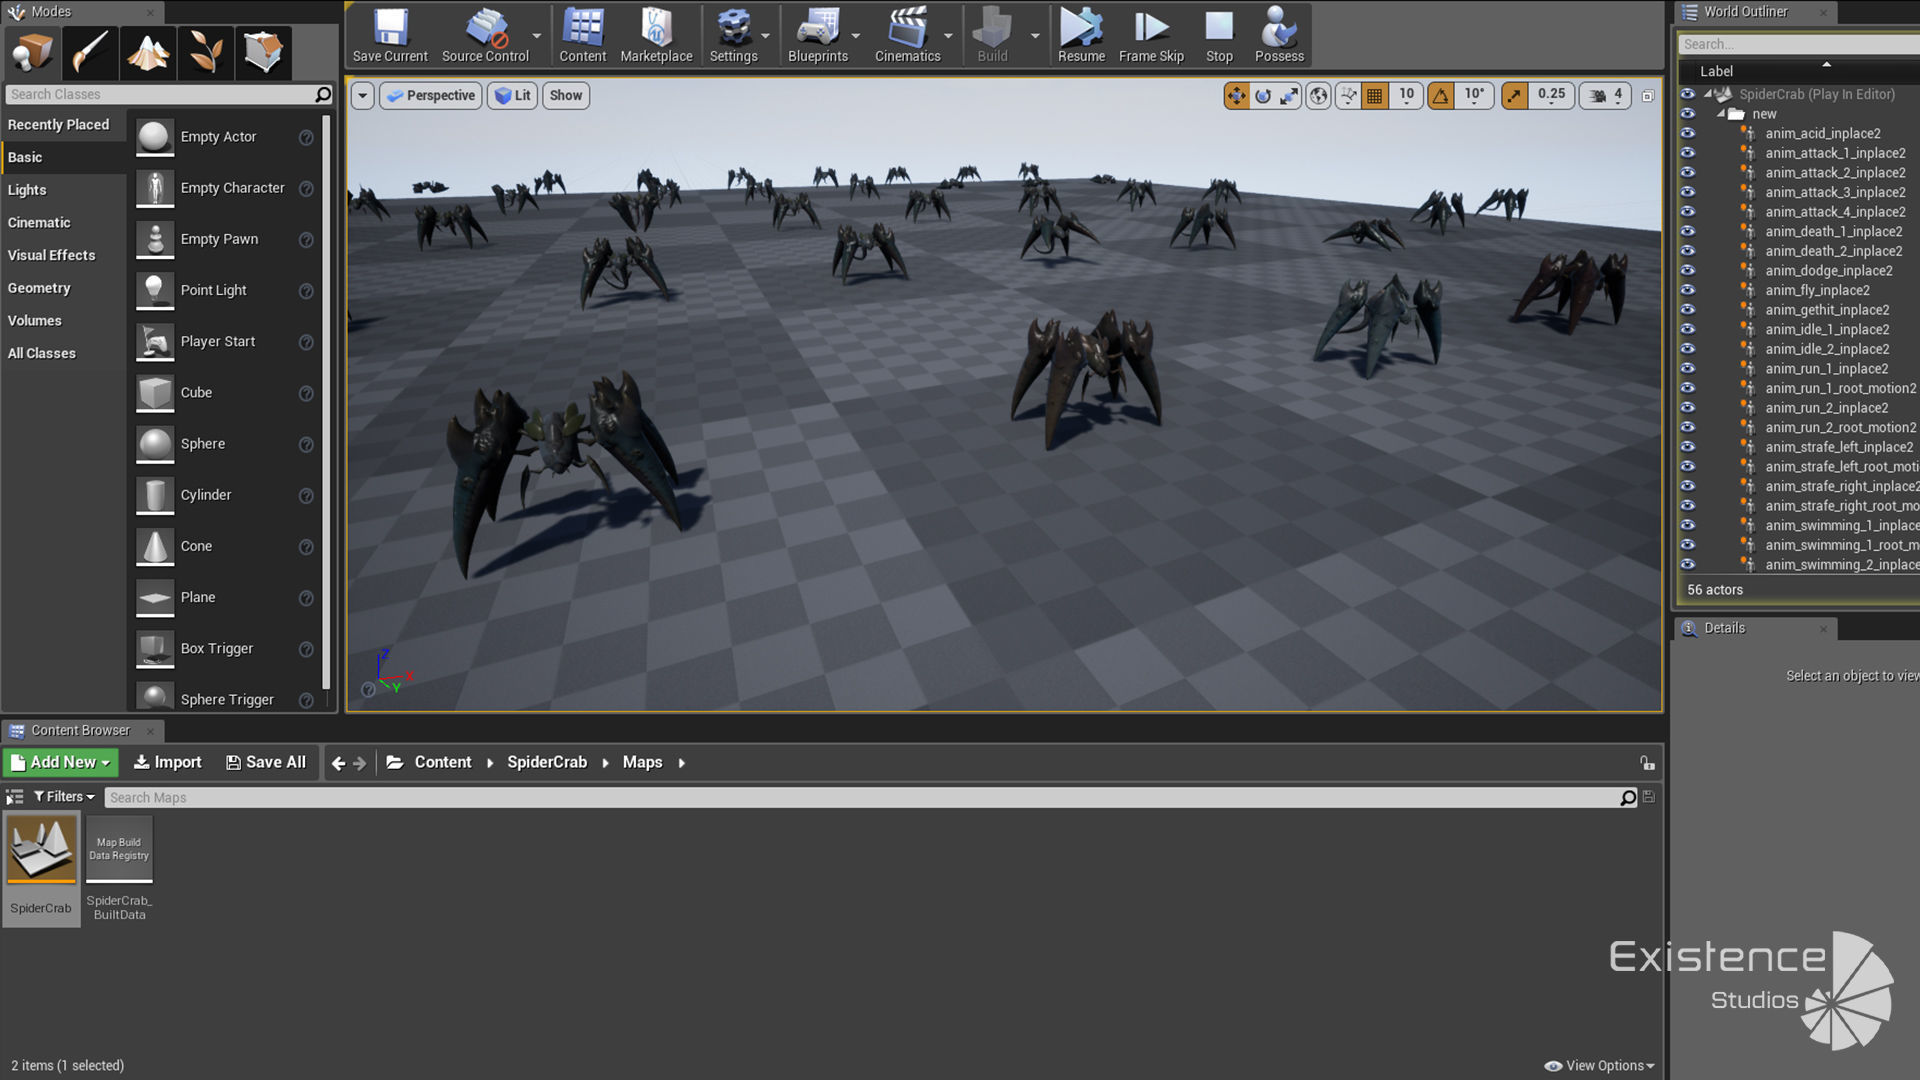Select the Landscape mode icon

148,52
